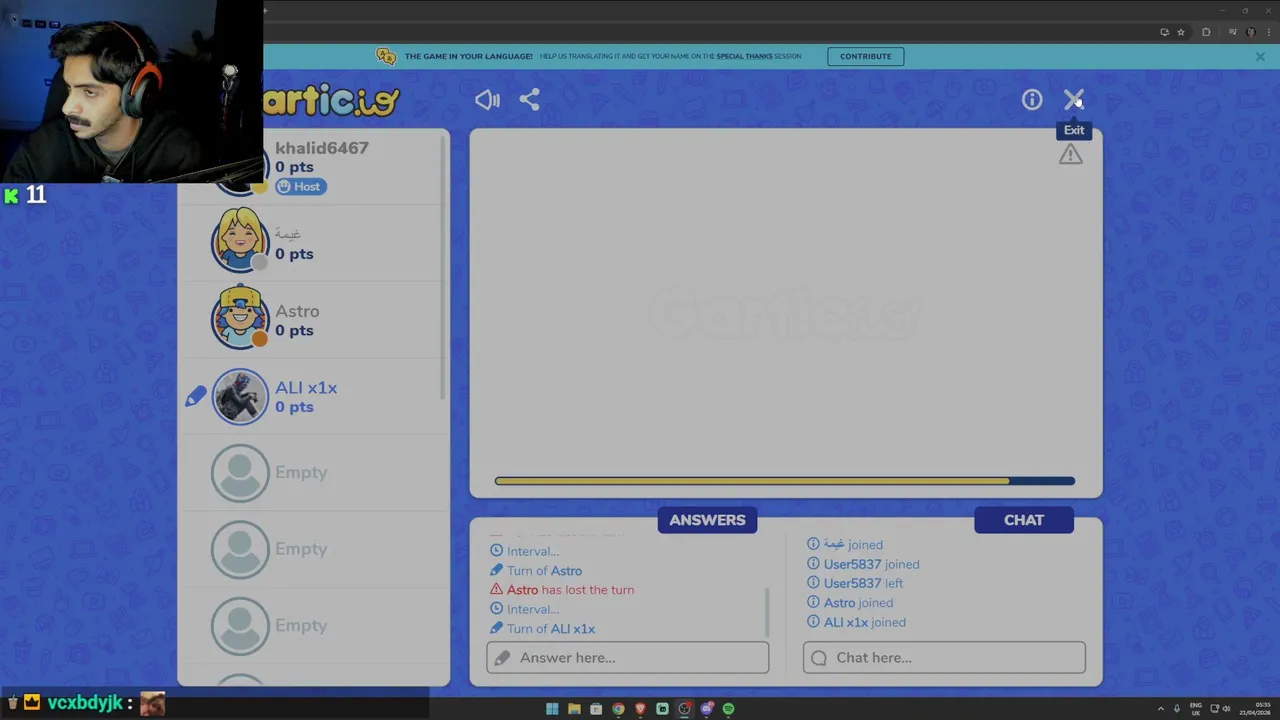This screenshot has height=720, width=1280.
Task: Focus the Answer here input field
Action: click(628, 657)
